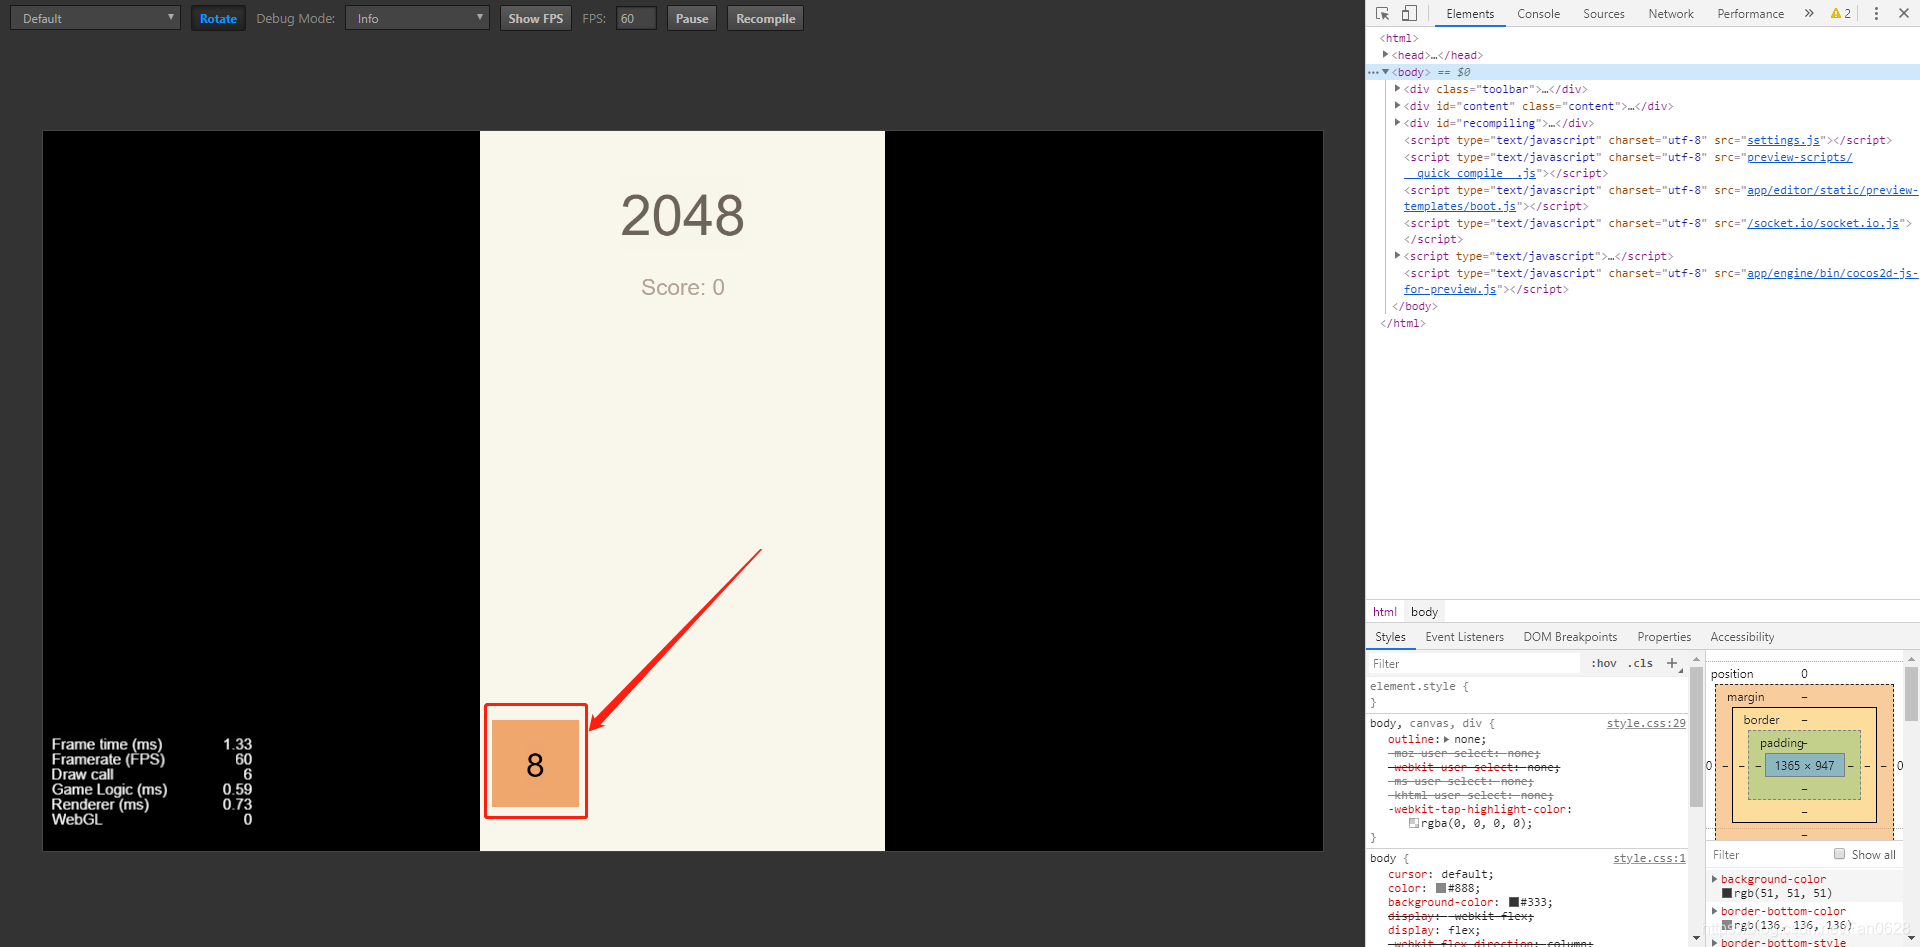
Task: Select the body breadcrumb item
Action: pos(1424,612)
